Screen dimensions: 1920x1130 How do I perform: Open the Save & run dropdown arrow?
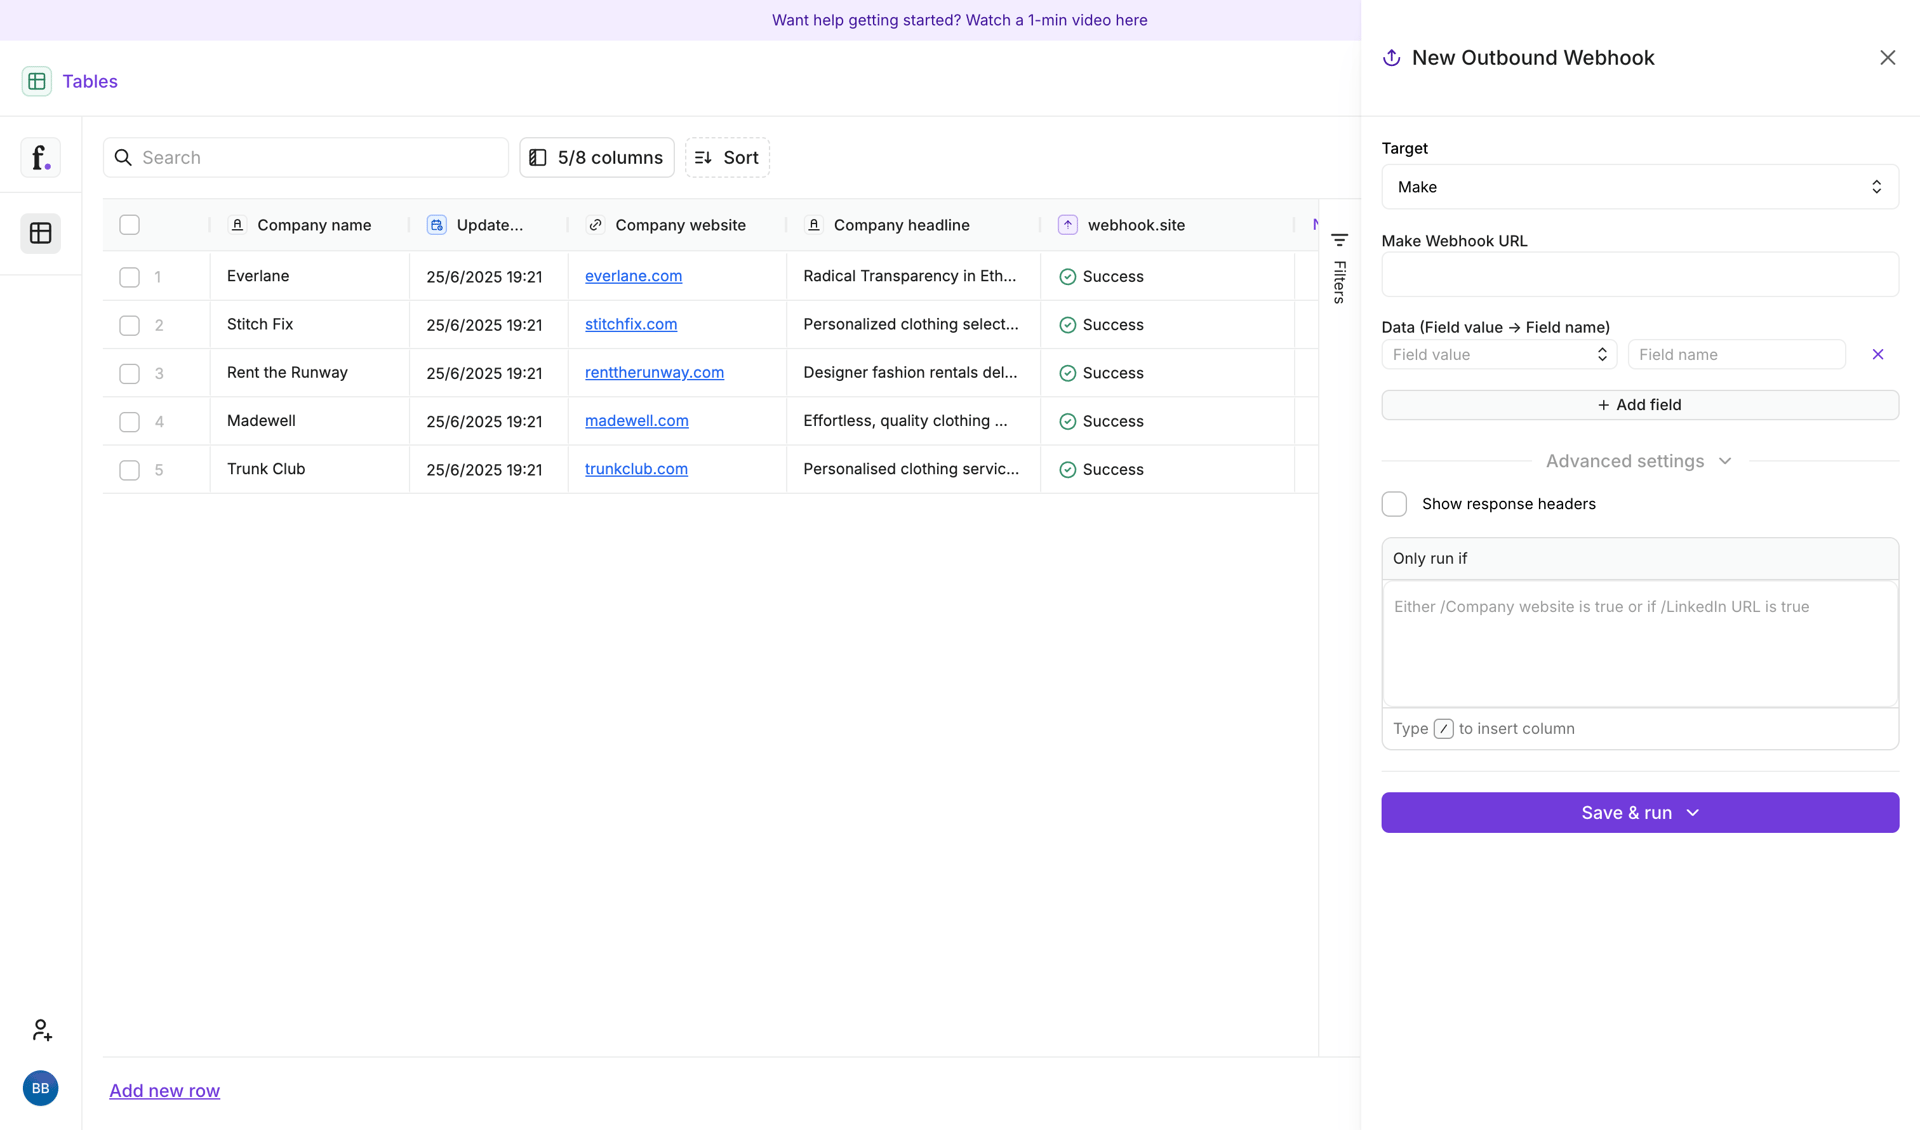pos(1692,813)
